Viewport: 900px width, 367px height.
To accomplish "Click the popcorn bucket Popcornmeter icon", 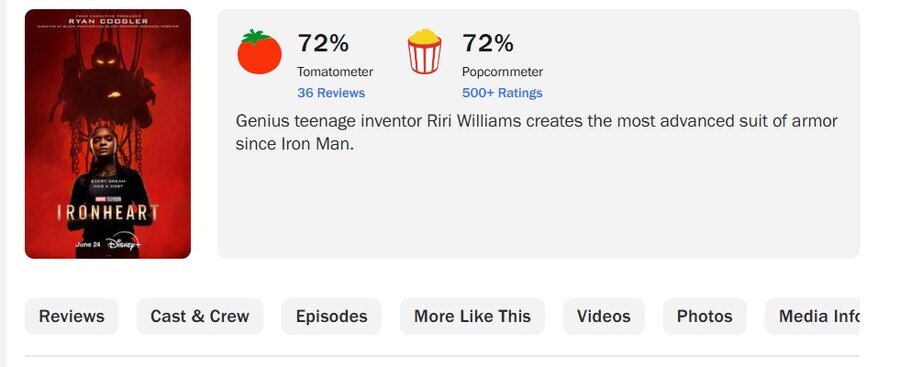I will pyautogui.click(x=424, y=51).
